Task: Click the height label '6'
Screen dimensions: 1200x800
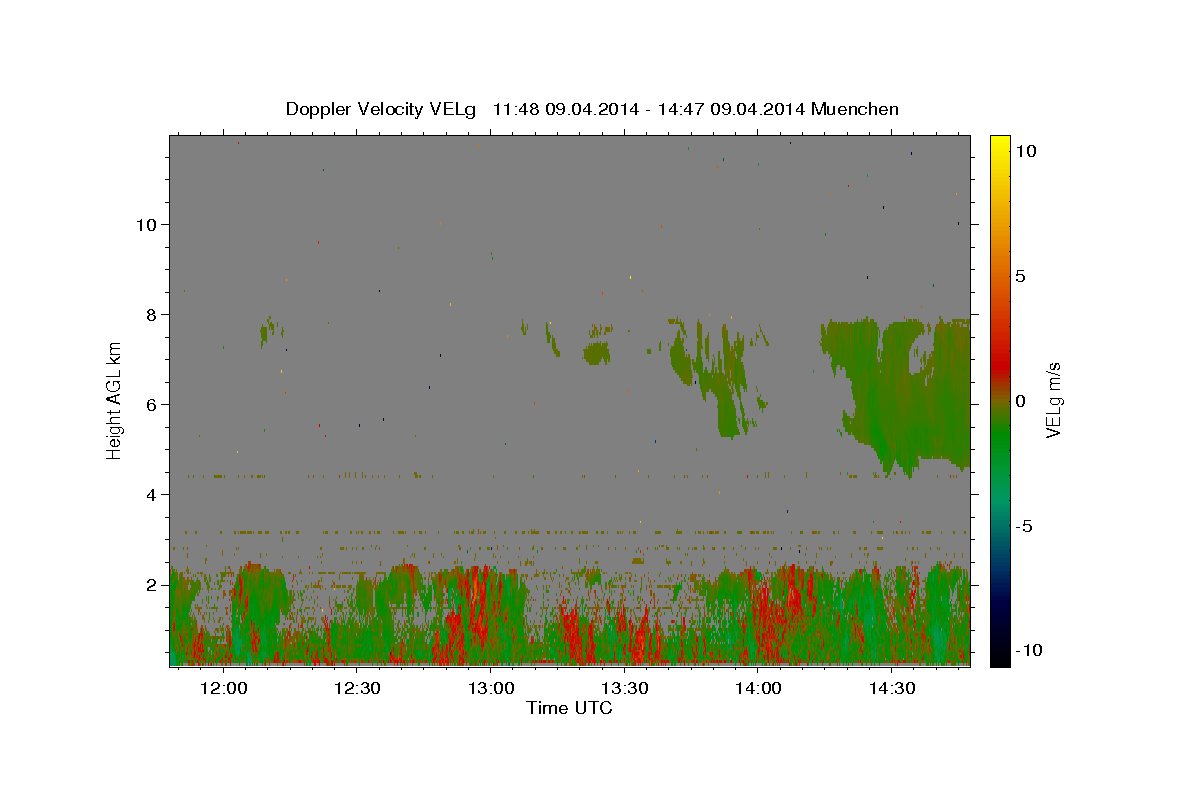Action: coord(151,404)
